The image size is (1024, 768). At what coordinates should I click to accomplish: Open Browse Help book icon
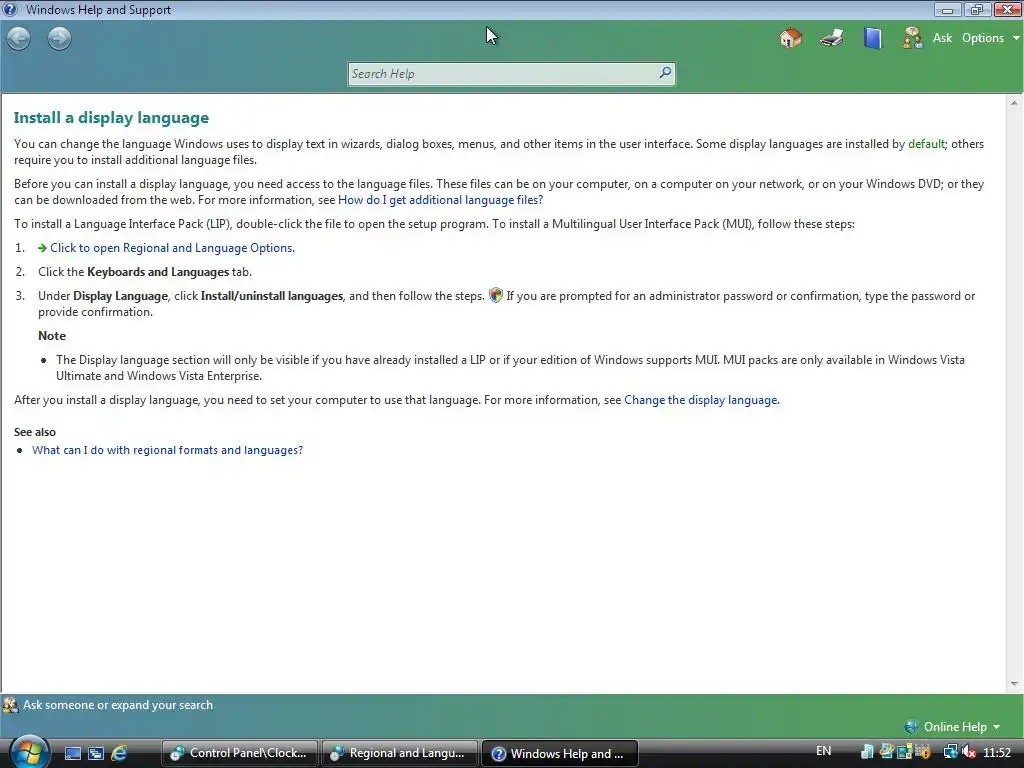pos(872,38)
